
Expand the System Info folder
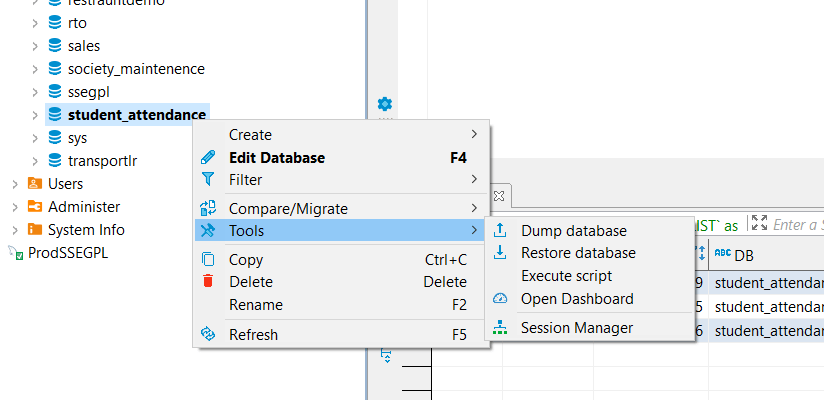15,230
